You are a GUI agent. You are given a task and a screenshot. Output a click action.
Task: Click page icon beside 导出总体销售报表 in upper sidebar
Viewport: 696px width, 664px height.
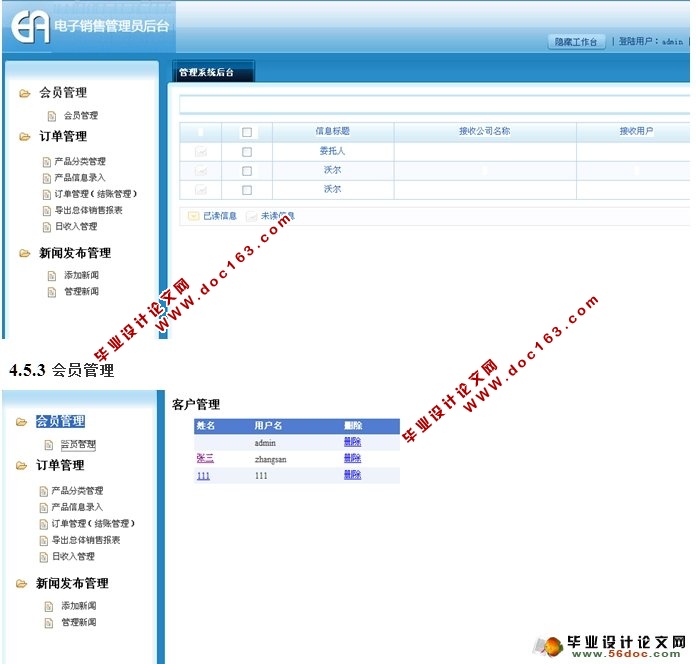coord(47,211)
